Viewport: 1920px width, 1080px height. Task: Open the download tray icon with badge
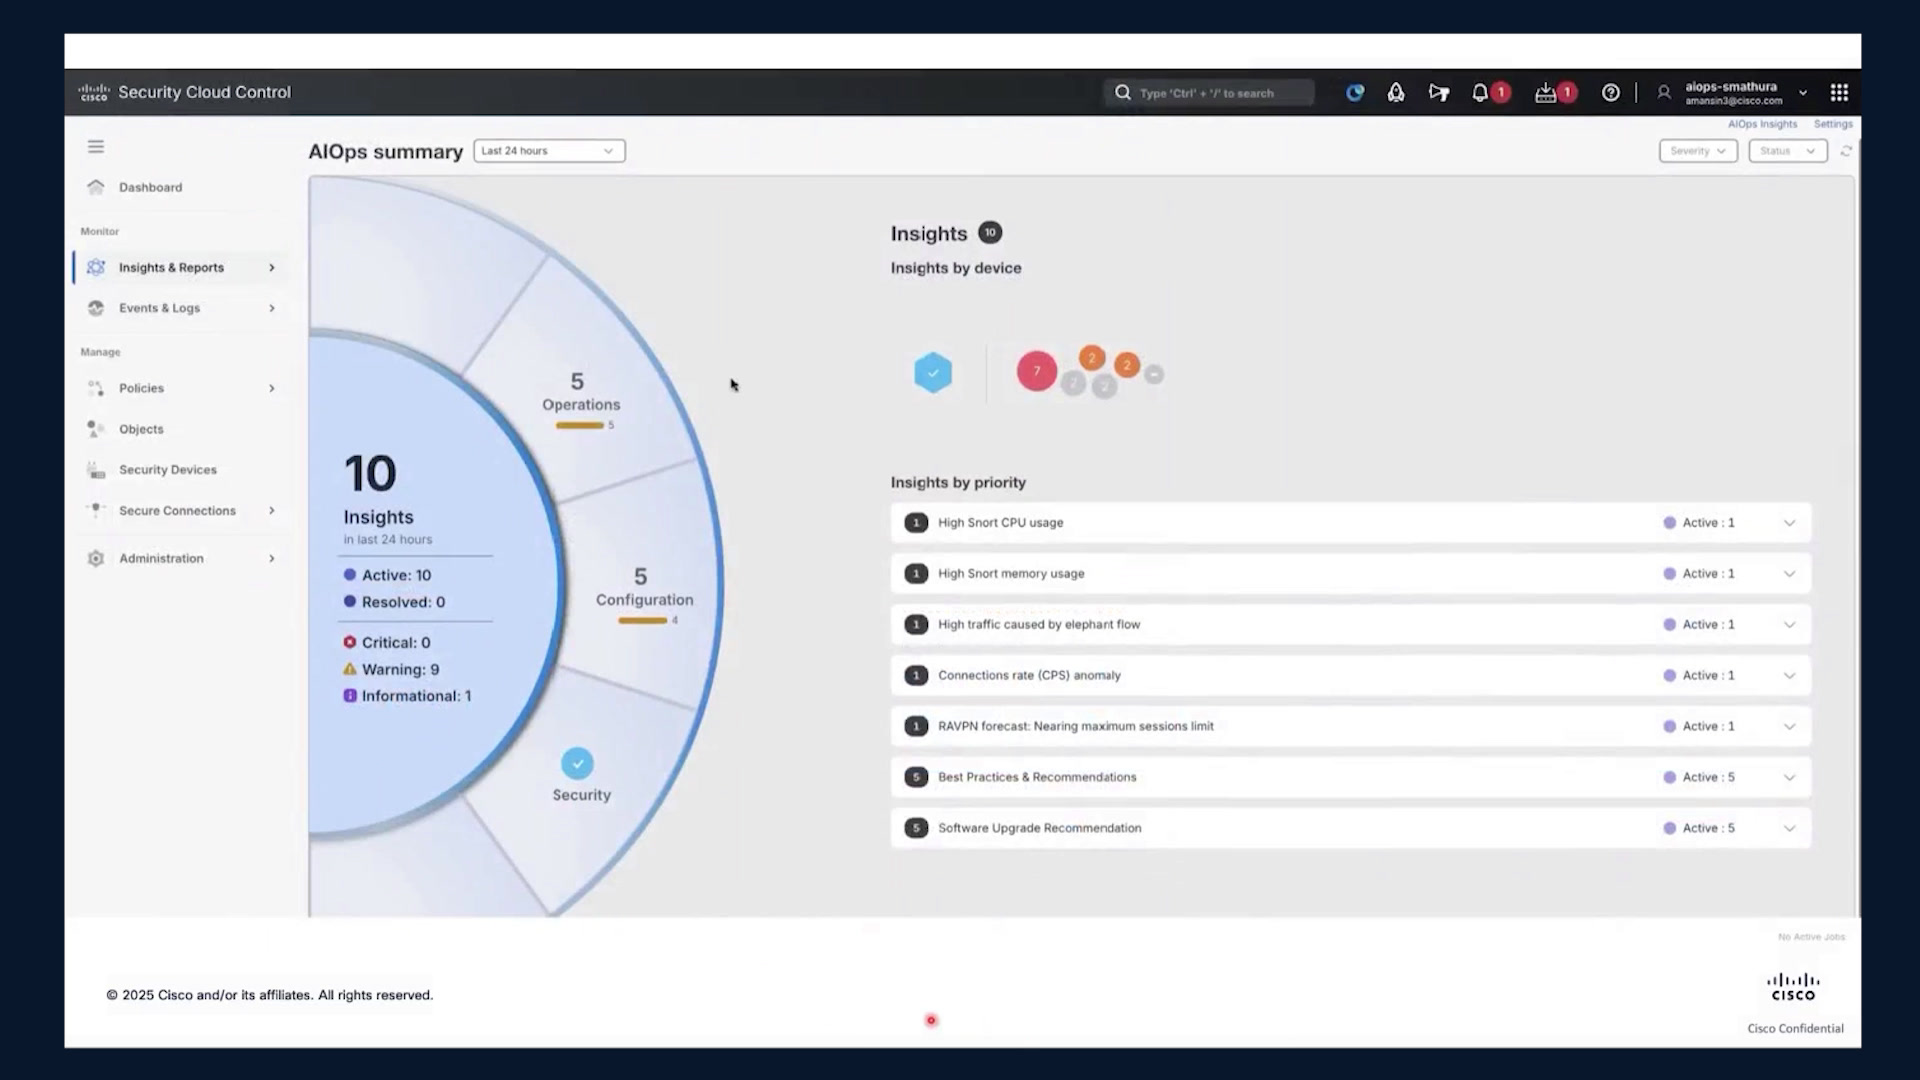(1546, 92)
